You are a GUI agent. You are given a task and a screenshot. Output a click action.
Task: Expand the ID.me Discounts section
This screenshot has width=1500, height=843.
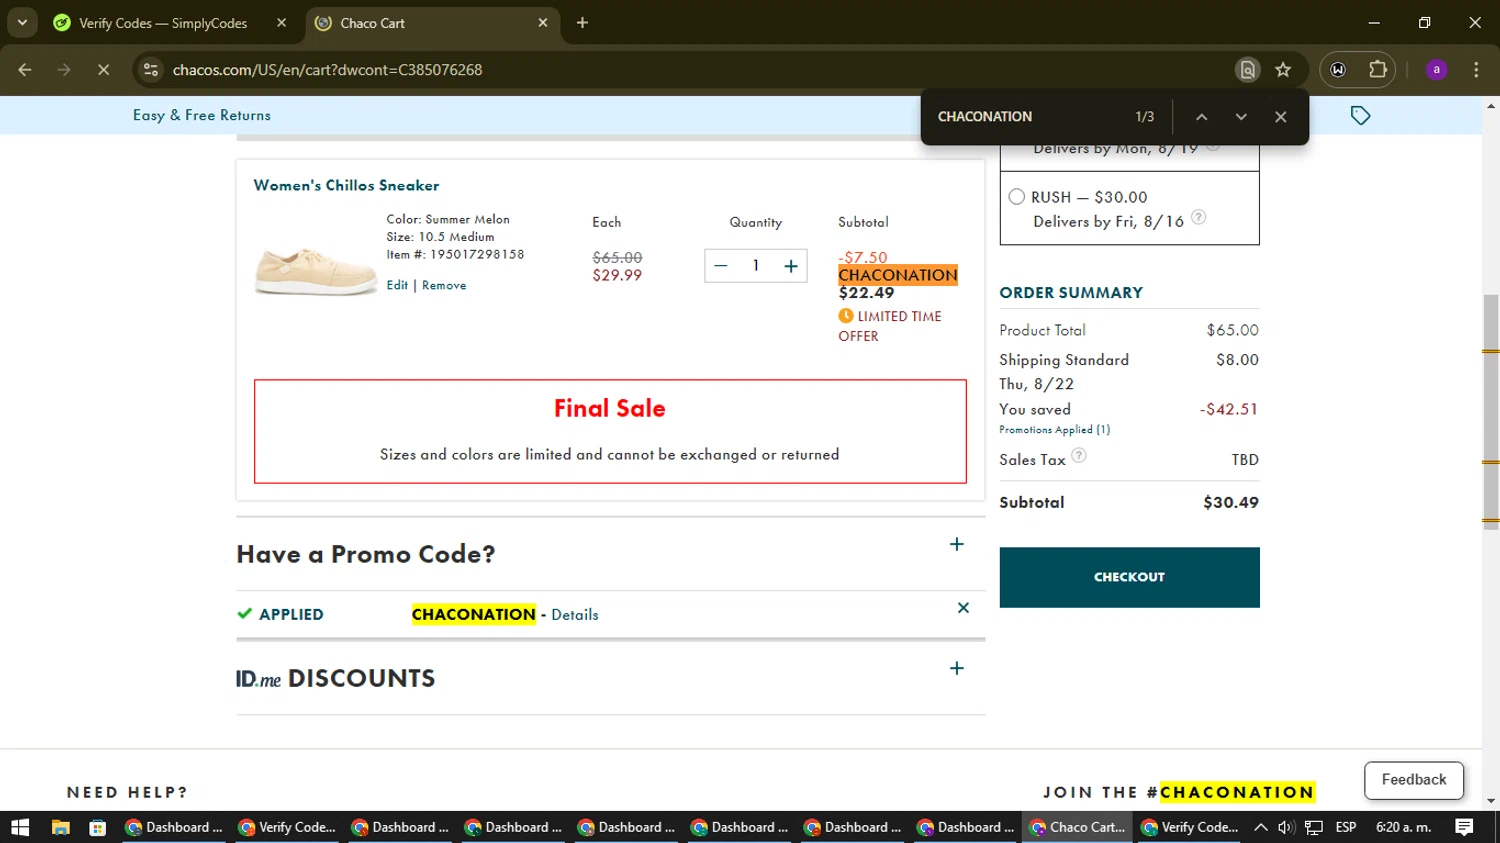956,668
